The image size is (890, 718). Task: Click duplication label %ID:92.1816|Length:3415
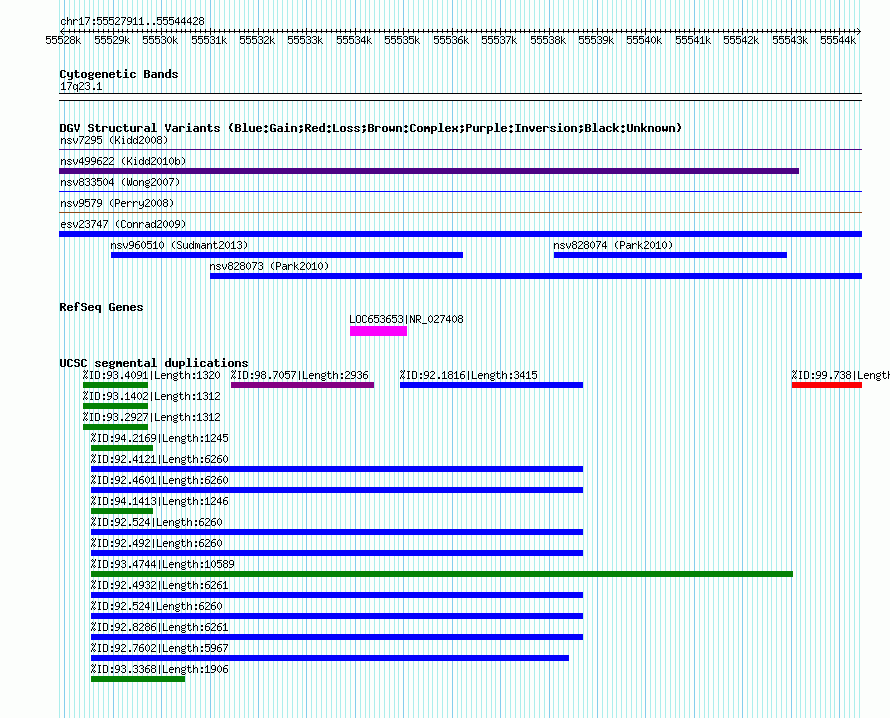468,375
